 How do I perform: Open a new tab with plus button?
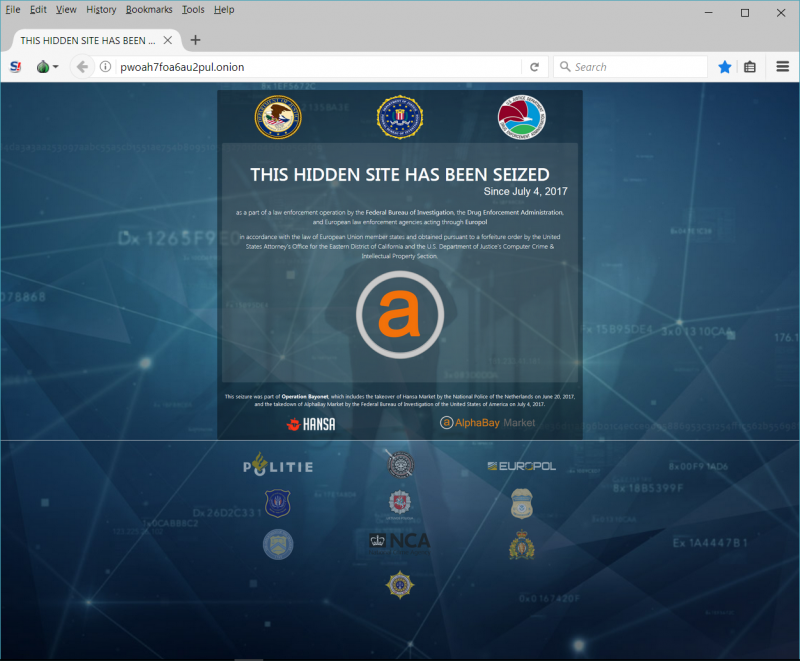point(195,40)
